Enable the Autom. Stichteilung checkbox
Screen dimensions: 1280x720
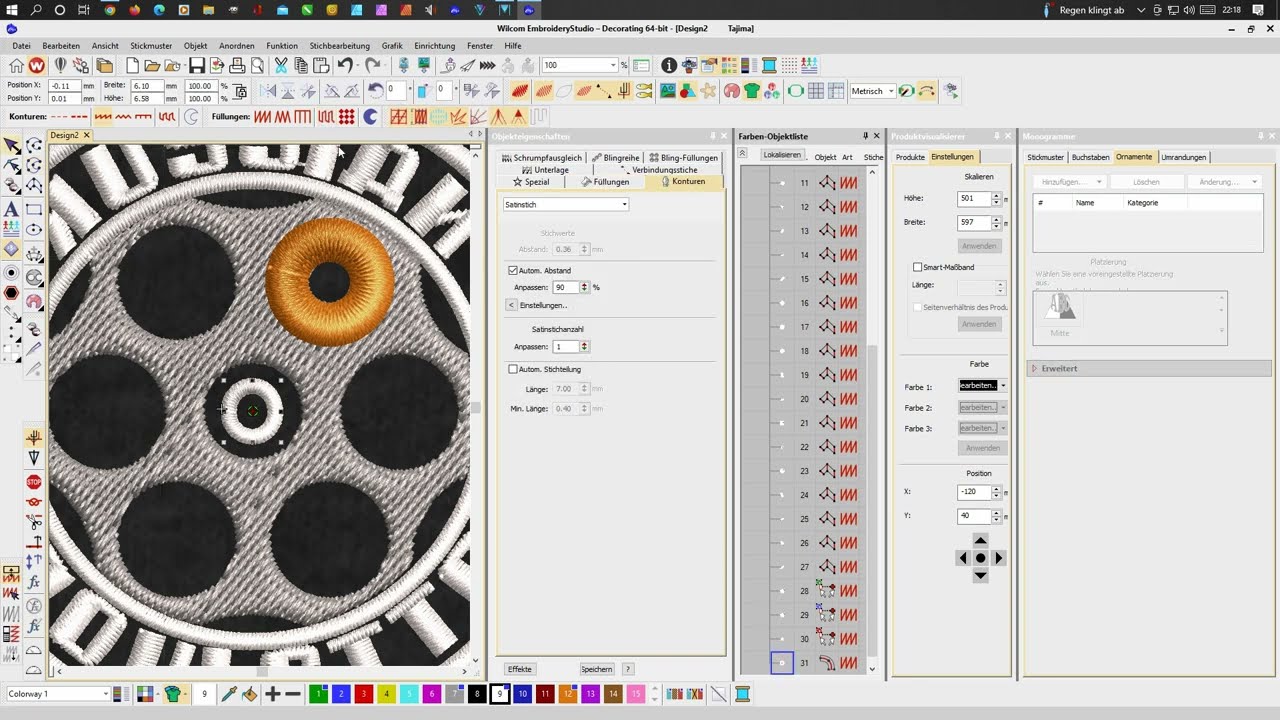click(513, 369)
